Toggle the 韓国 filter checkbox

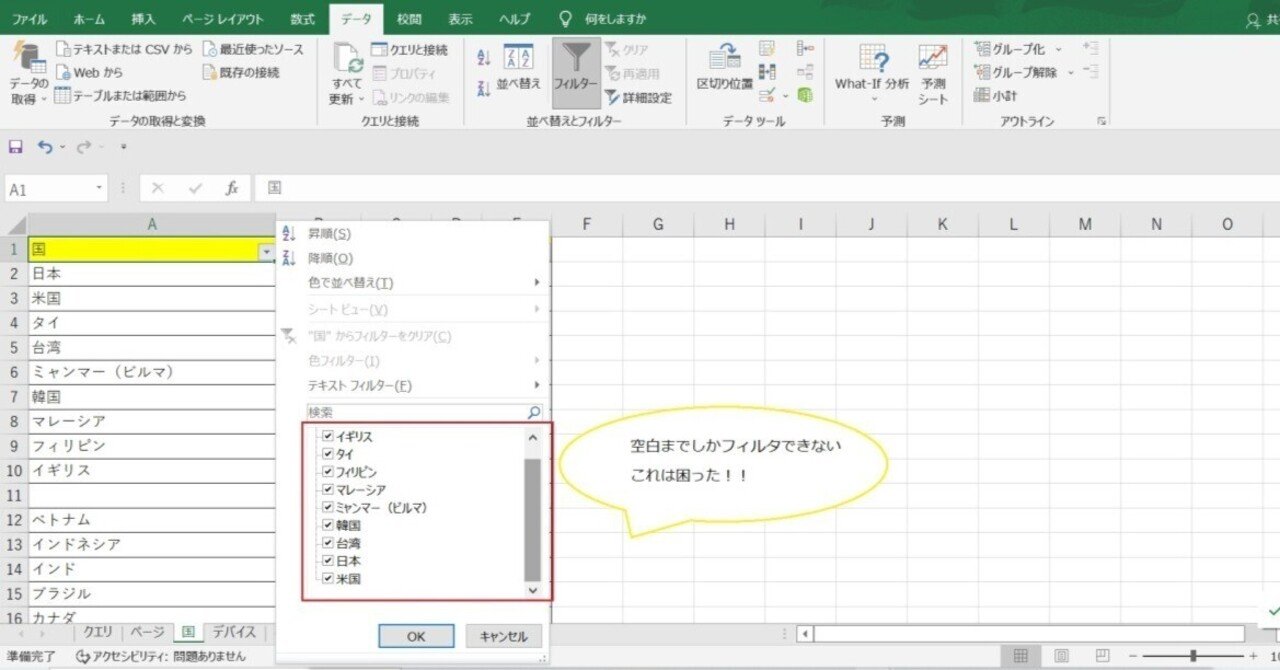point(328,524)
